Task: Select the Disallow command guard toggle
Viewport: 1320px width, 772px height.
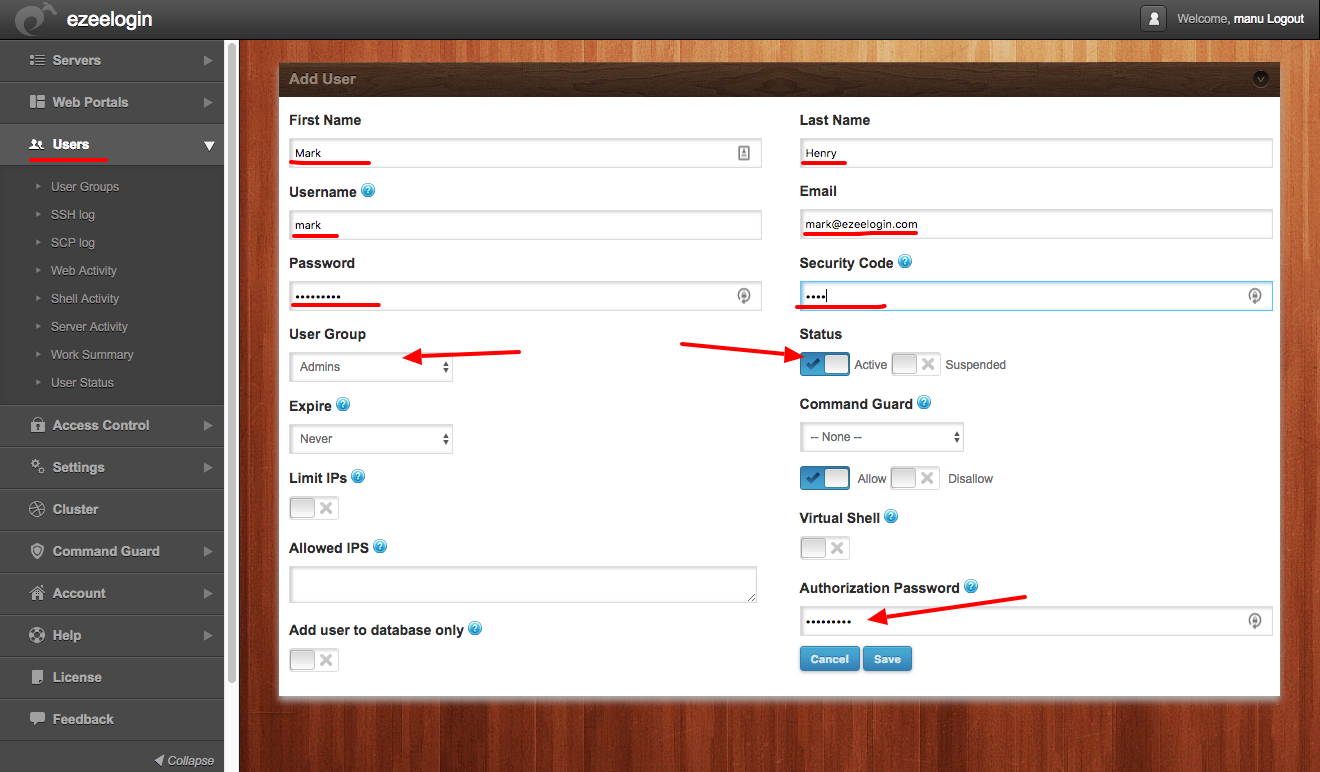Action: coord(916,478)
